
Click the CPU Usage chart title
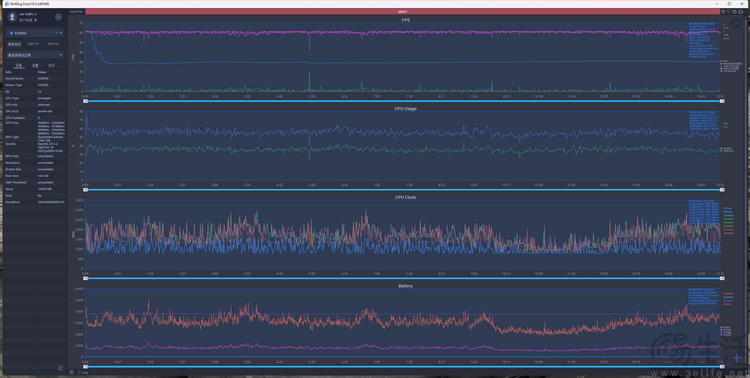click(405, 109)
